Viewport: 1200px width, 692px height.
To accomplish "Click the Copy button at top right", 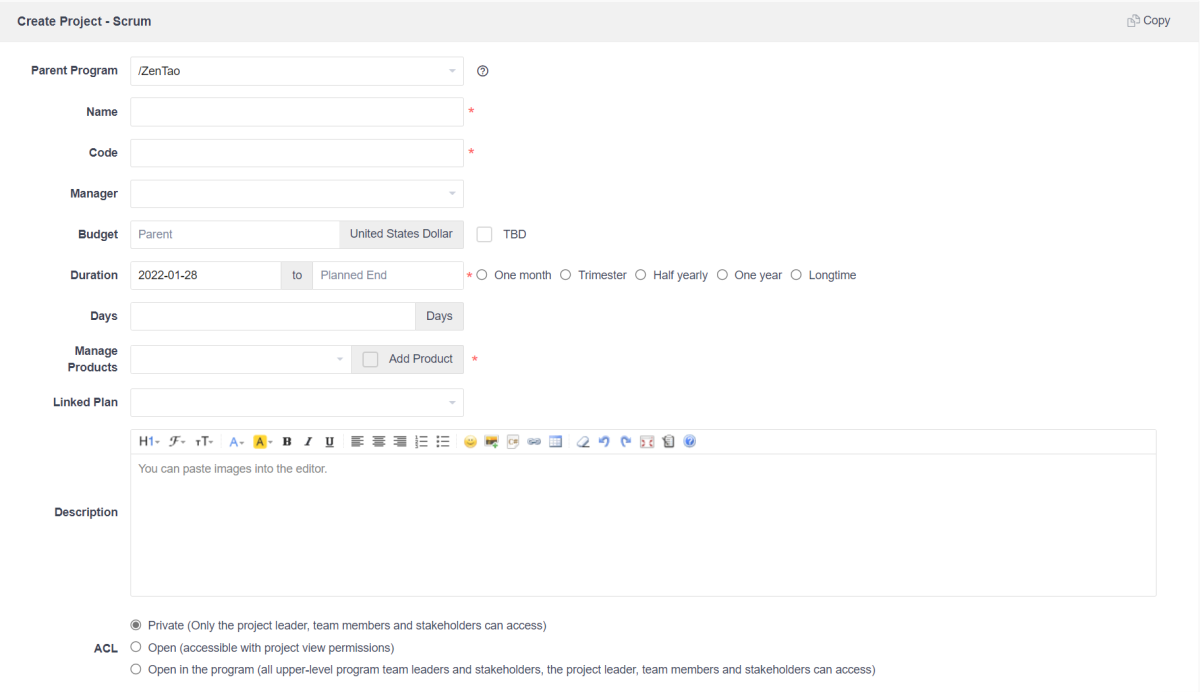I will pyautogui.click(x=1148, y=20).
